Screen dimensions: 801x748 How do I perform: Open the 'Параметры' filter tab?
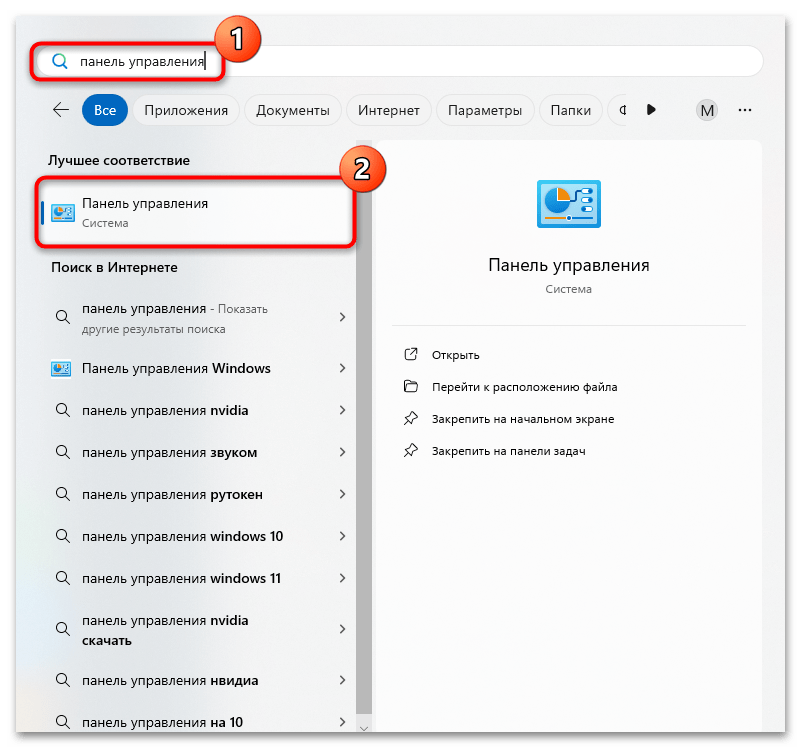(485, 110)
